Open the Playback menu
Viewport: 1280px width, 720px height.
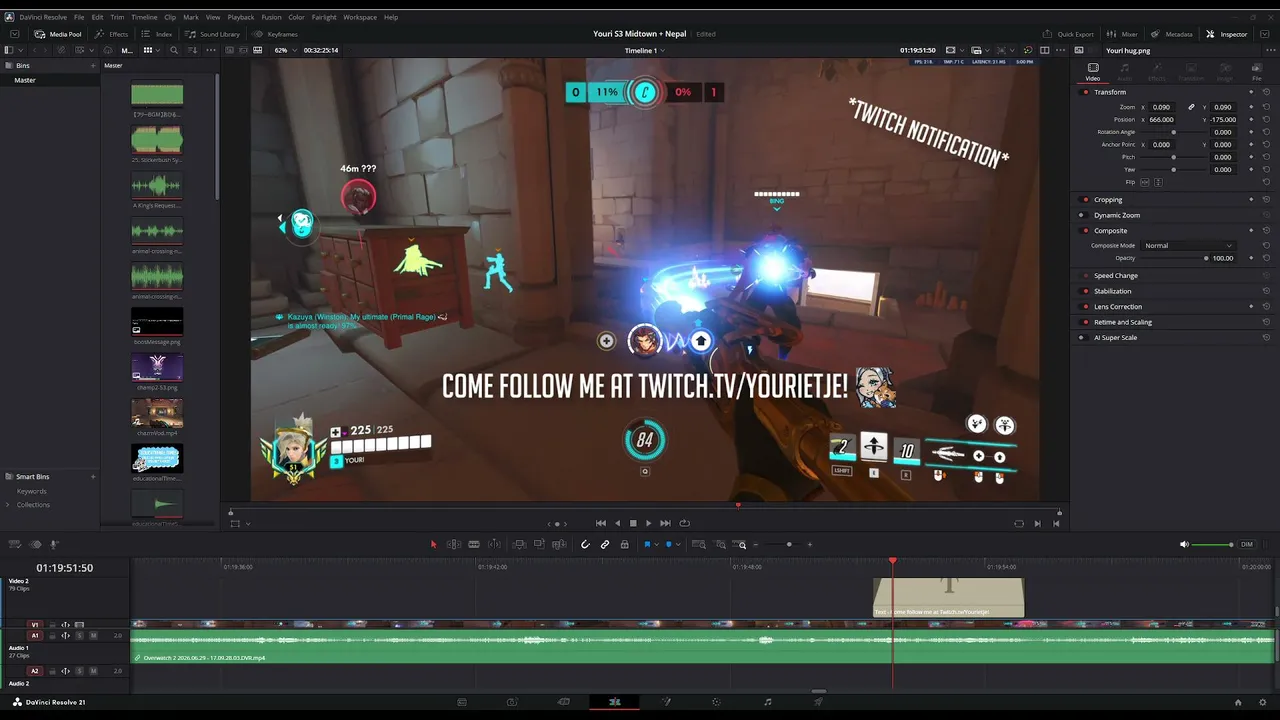coord(241,17)
